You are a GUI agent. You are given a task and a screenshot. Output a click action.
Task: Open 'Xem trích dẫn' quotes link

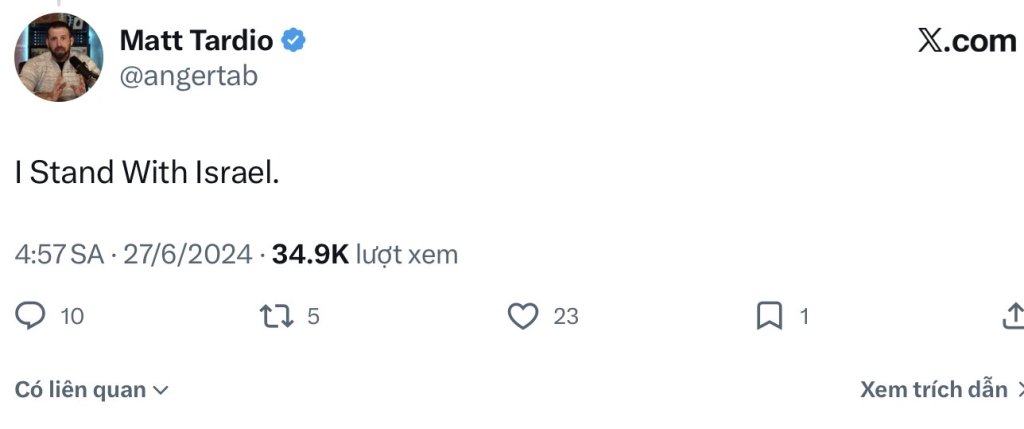tap(933, 390)
